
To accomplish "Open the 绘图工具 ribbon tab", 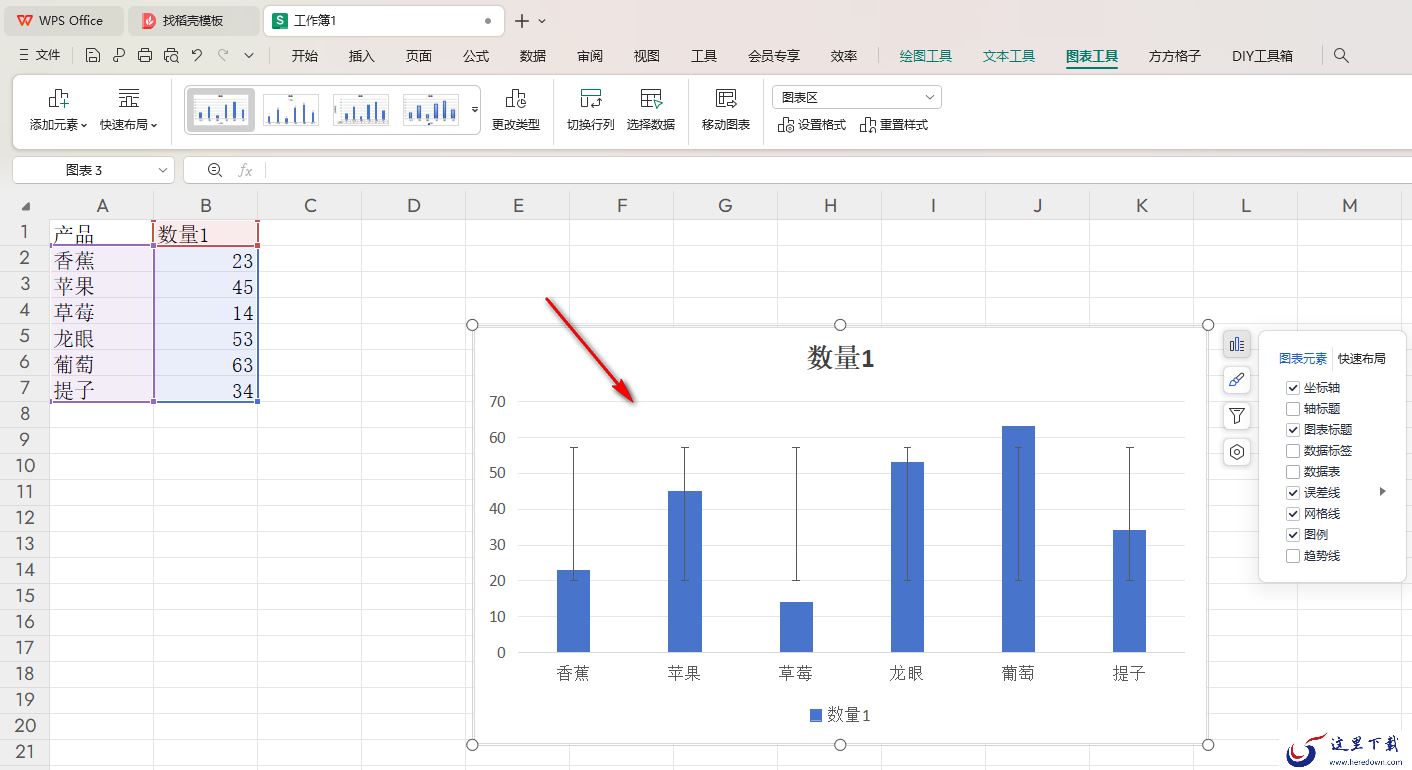I will (x=926, y=56).
